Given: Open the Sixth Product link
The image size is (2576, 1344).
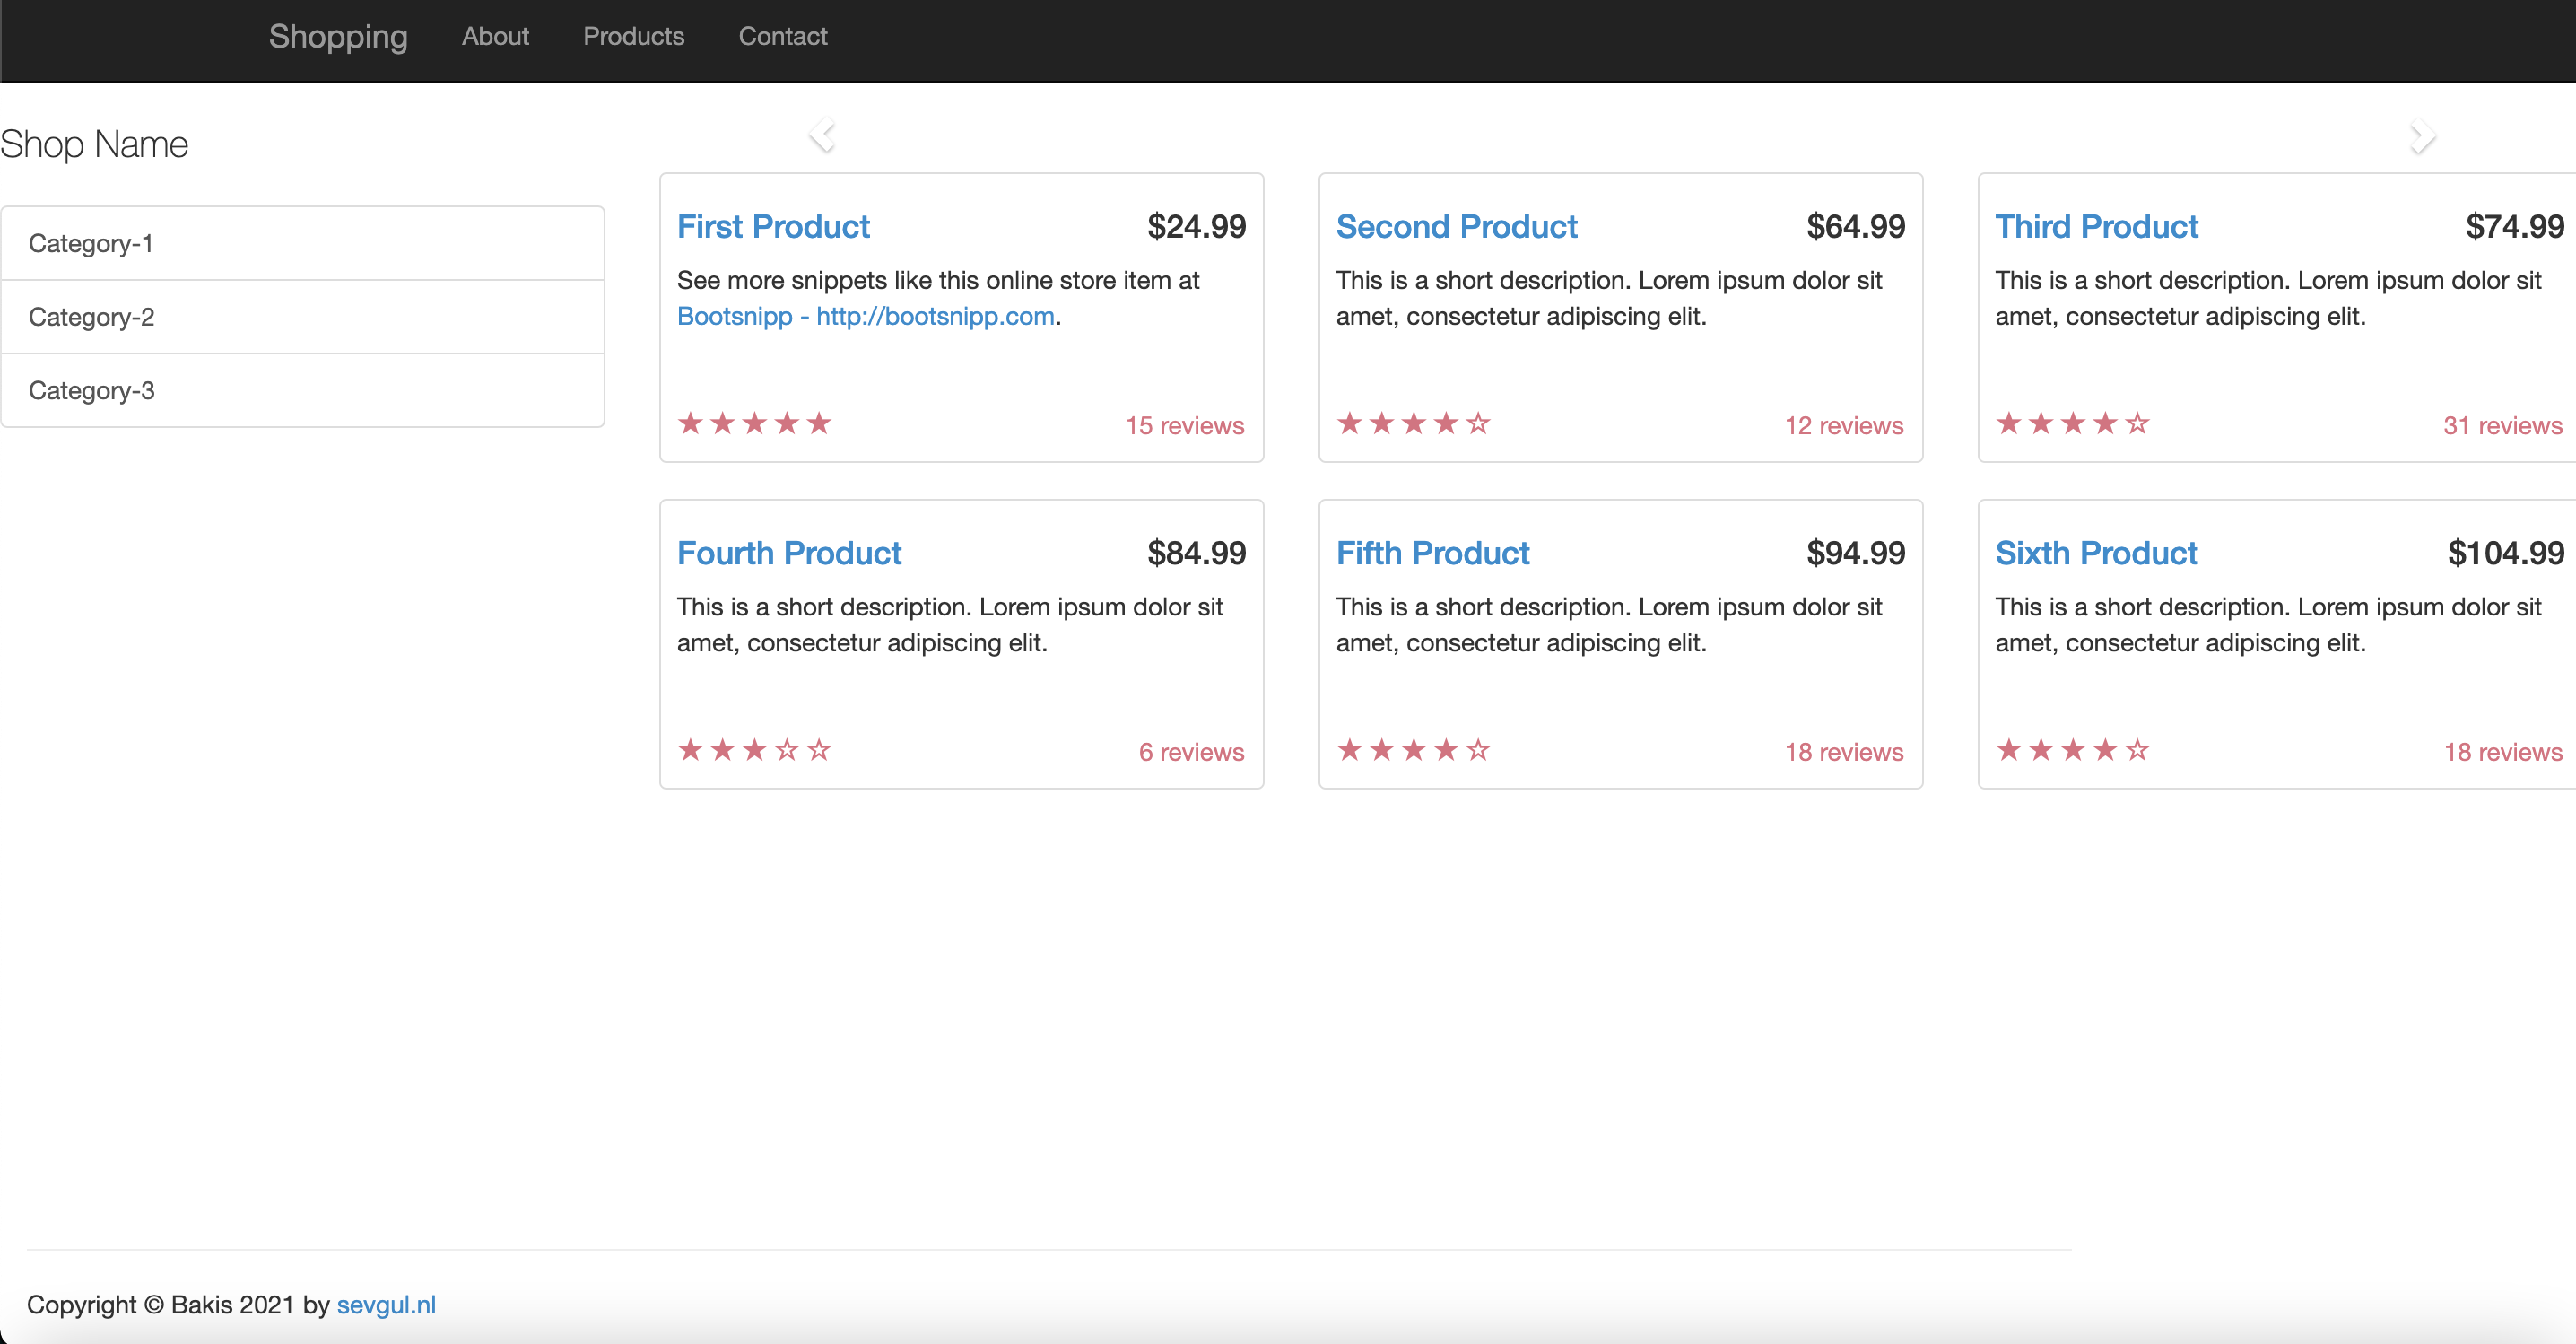Looking at the screenshot, I should (2096, 553).
